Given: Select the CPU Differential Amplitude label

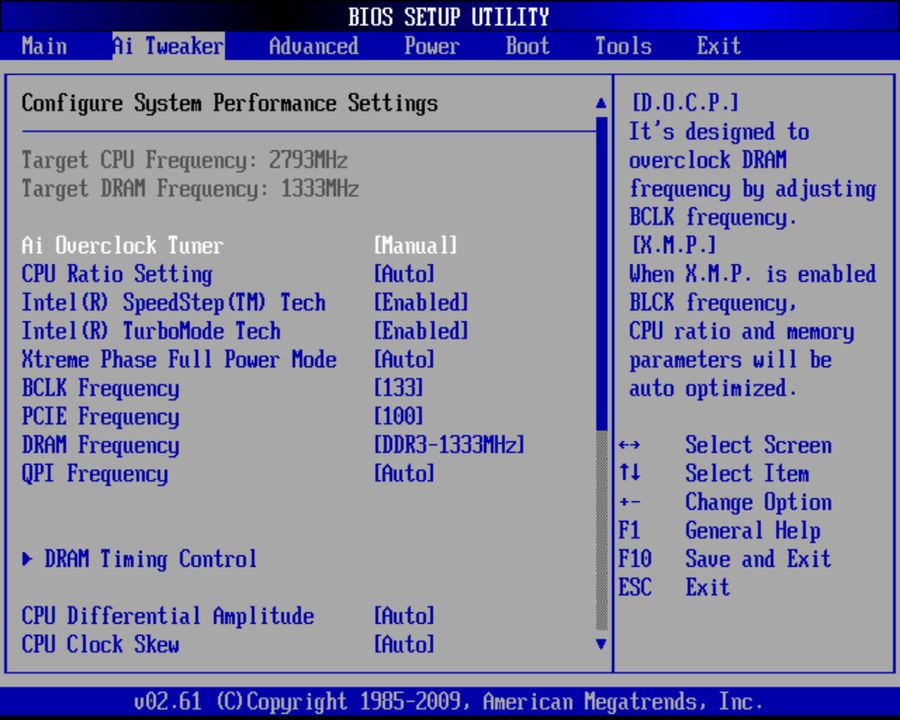Looking at the screenshot, I should coord(168,616).
